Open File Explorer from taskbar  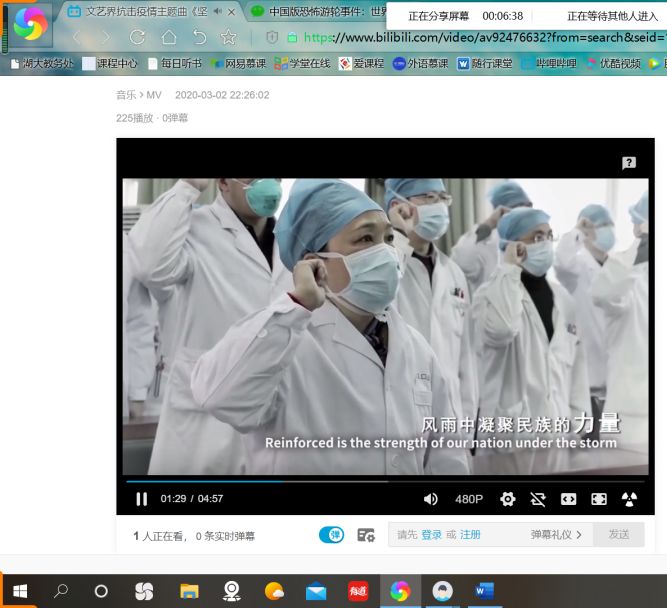189,591
